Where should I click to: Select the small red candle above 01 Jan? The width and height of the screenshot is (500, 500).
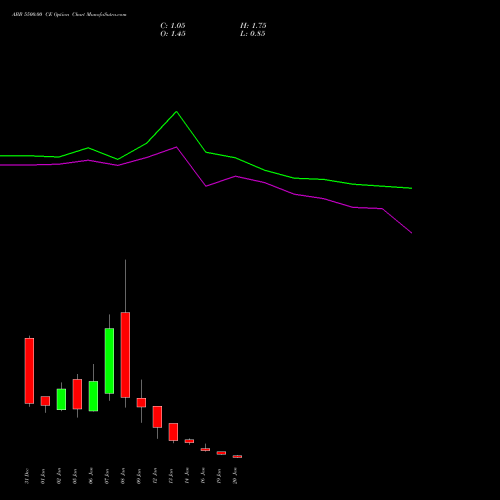pos(45,401)
